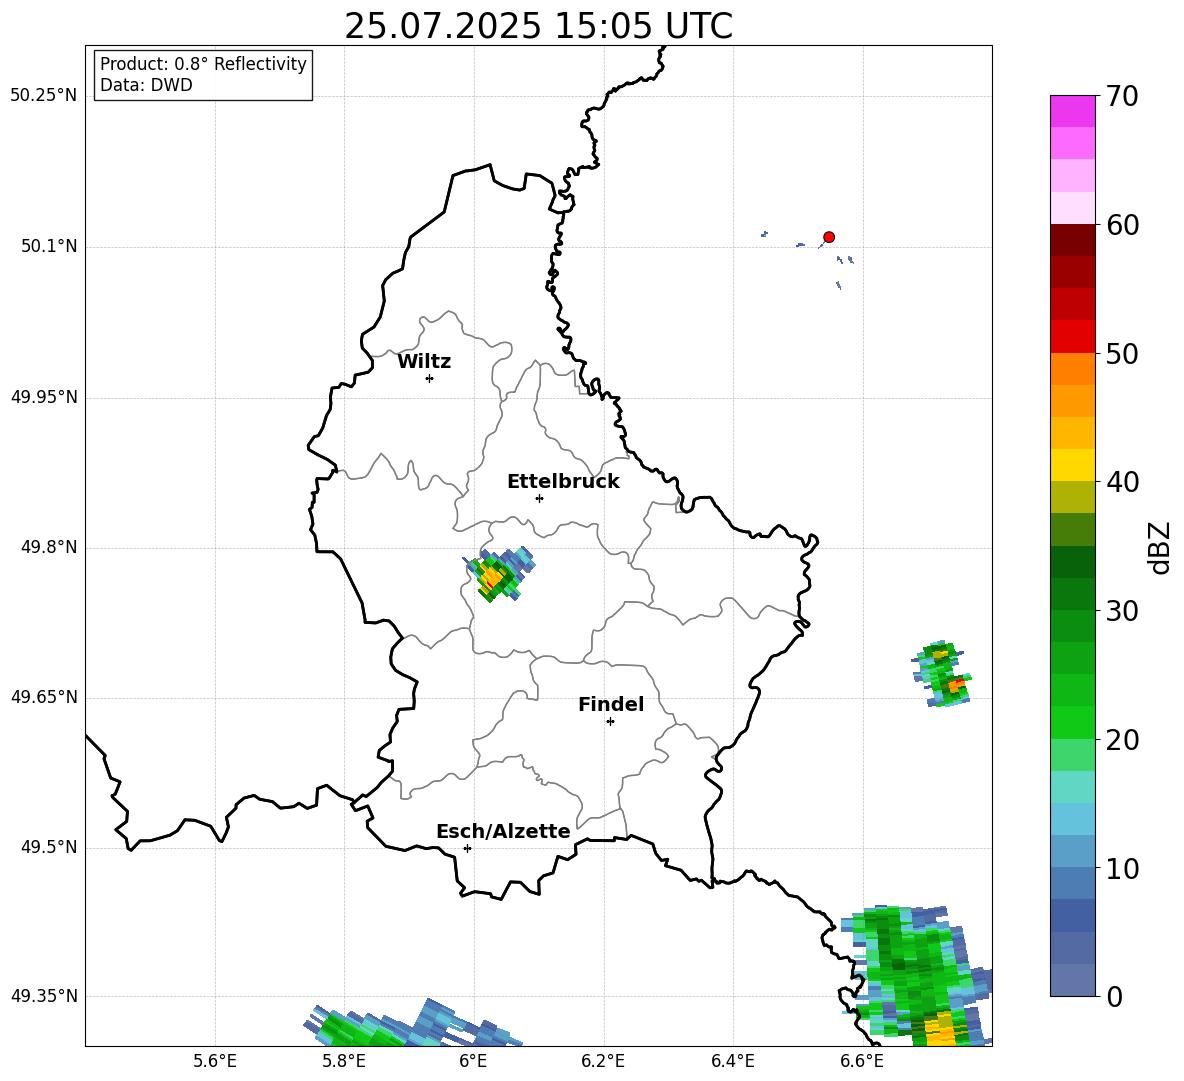This screenshot has width=1184, height=1081.
Task: Click the 6.6°E longitude label
Action: 862,1062
